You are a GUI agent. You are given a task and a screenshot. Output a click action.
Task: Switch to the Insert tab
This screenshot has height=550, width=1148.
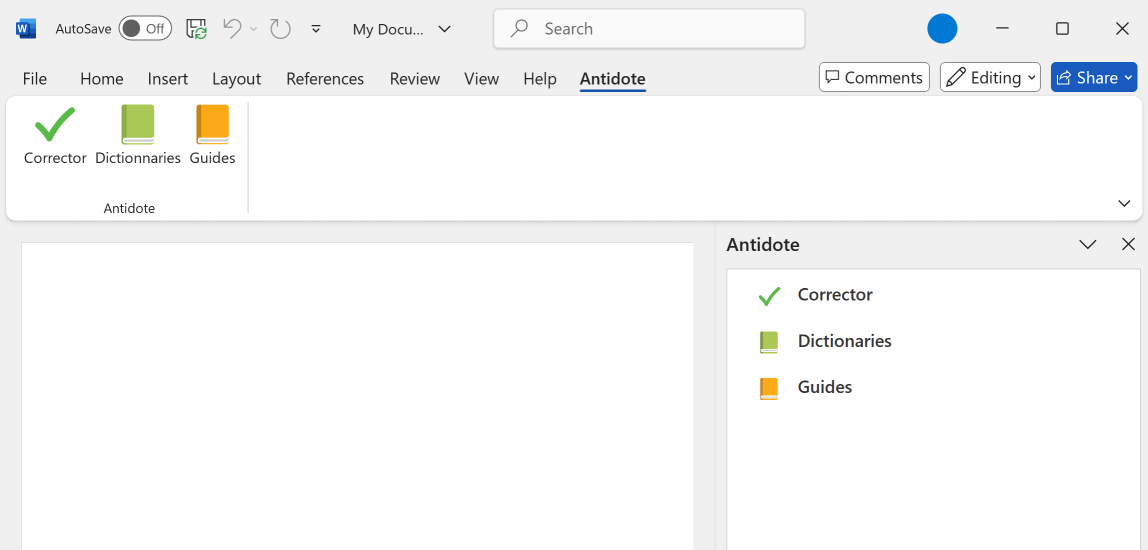click(168, 78)
